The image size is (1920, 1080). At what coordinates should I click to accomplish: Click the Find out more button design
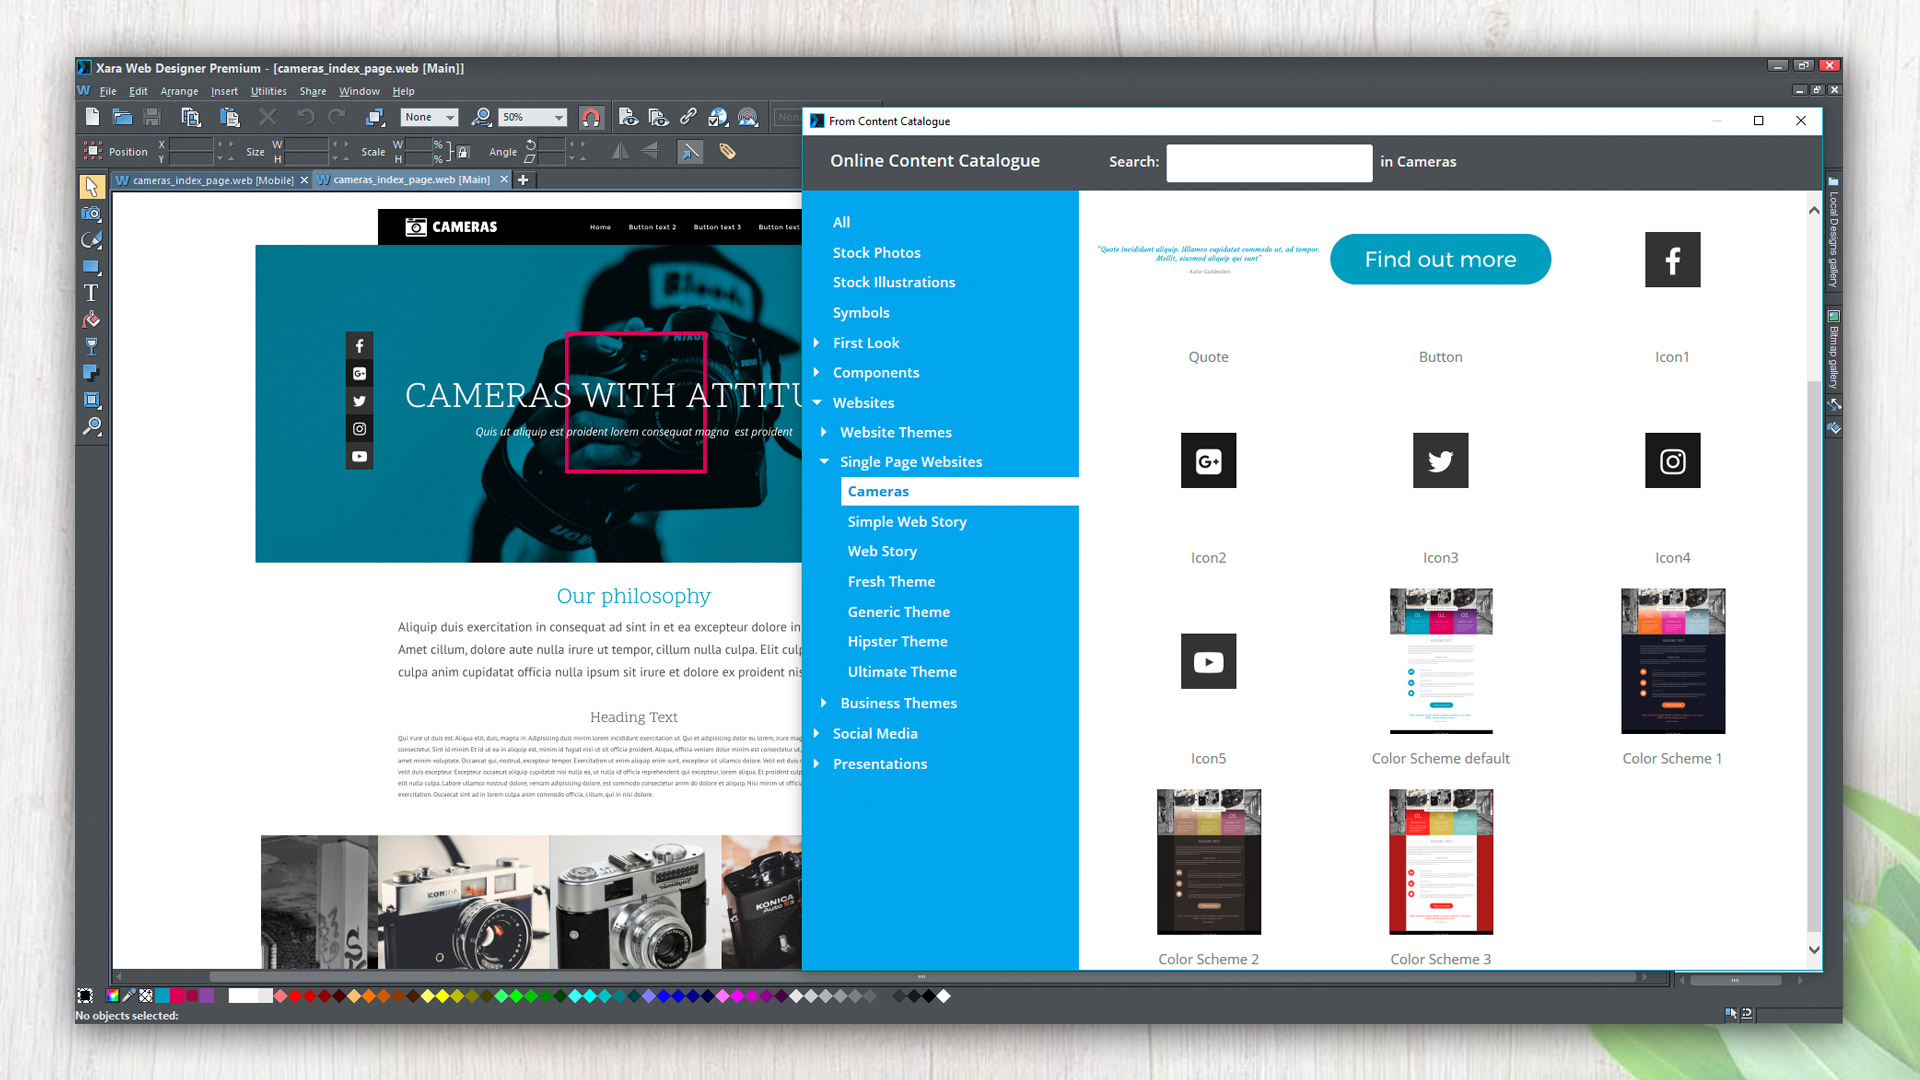[1440, 259]
